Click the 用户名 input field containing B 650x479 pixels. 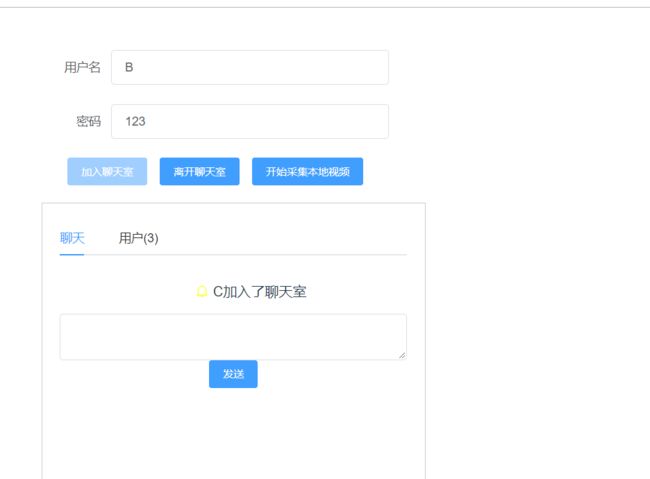(250, 67)
